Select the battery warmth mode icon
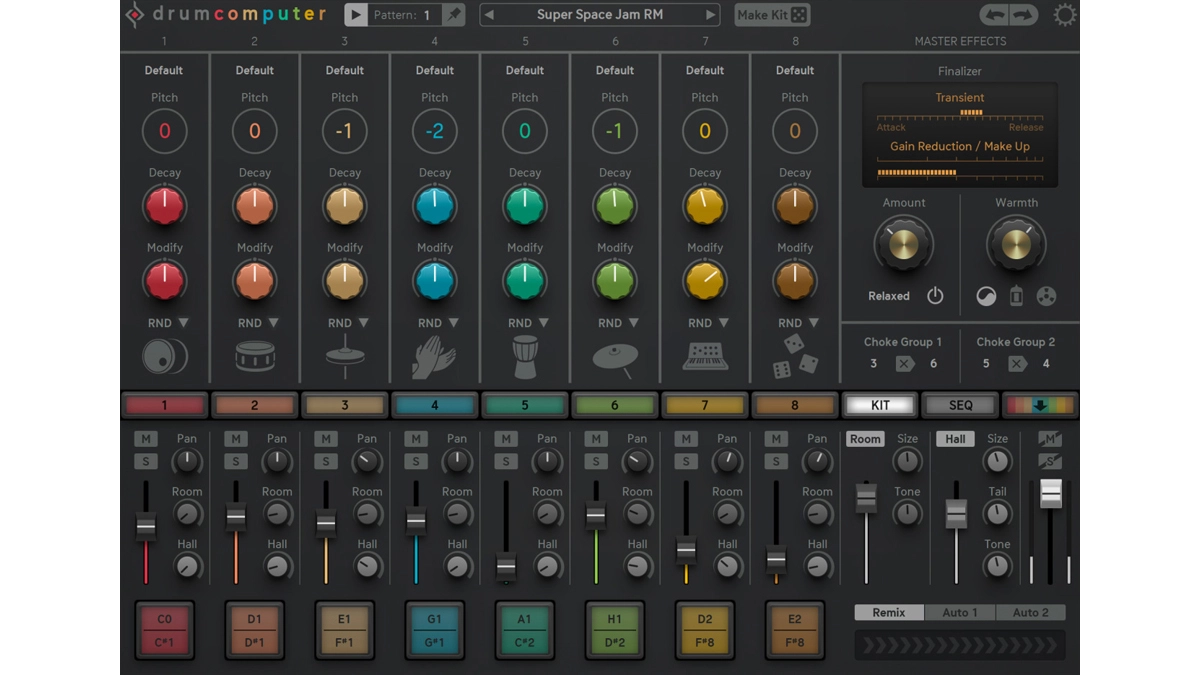Viewport: 1200px width, 675px height. tap(1016, 296)
